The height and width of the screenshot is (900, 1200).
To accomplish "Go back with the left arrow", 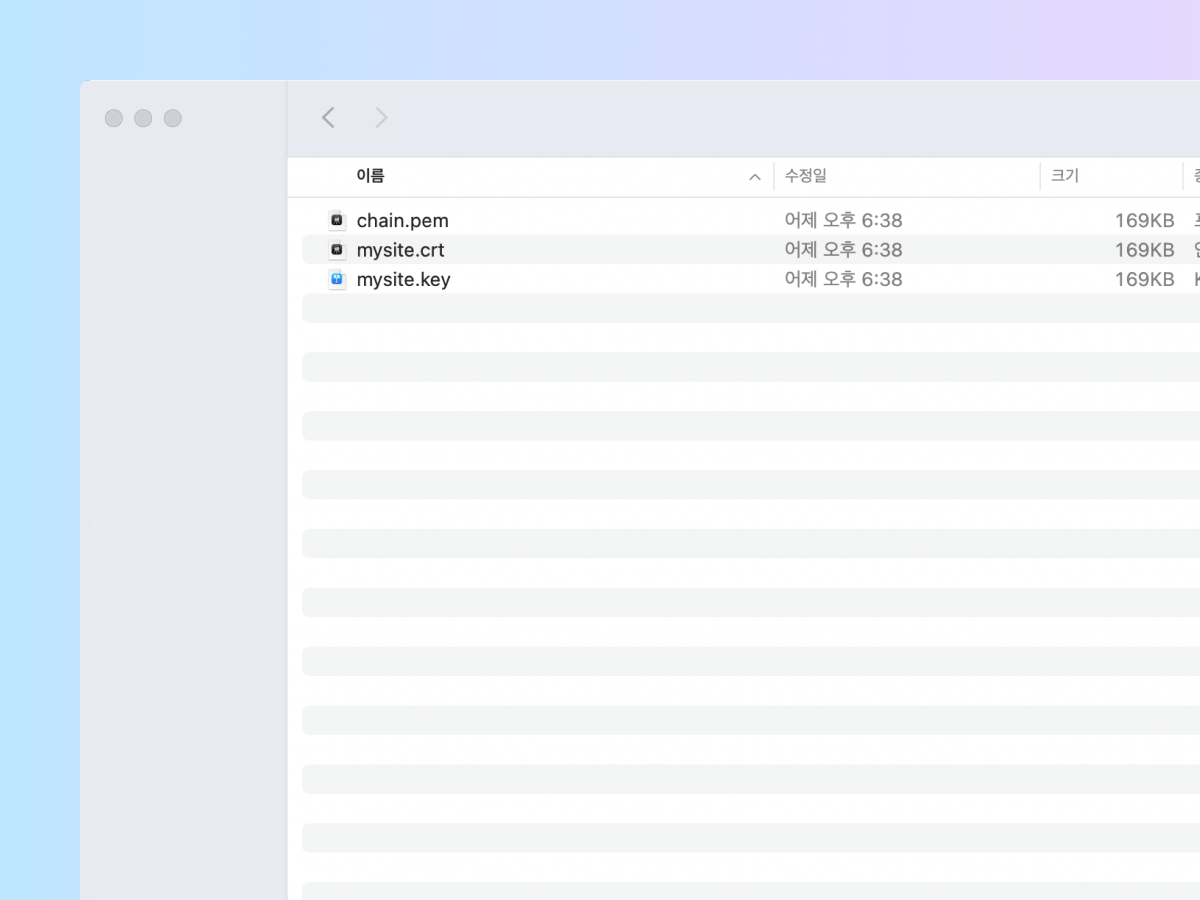I will pos(328,118).
